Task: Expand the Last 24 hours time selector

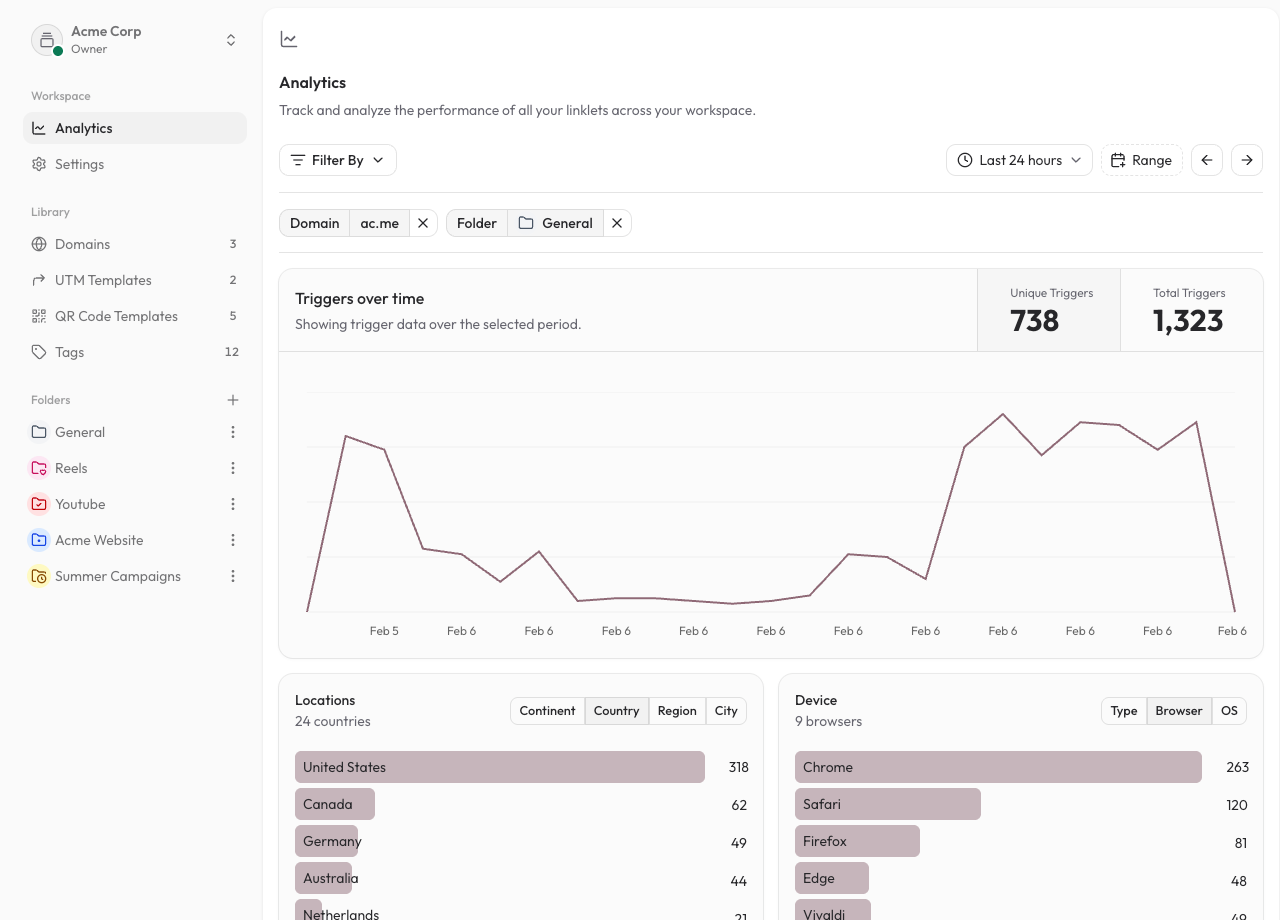Action: (1018, 160)
